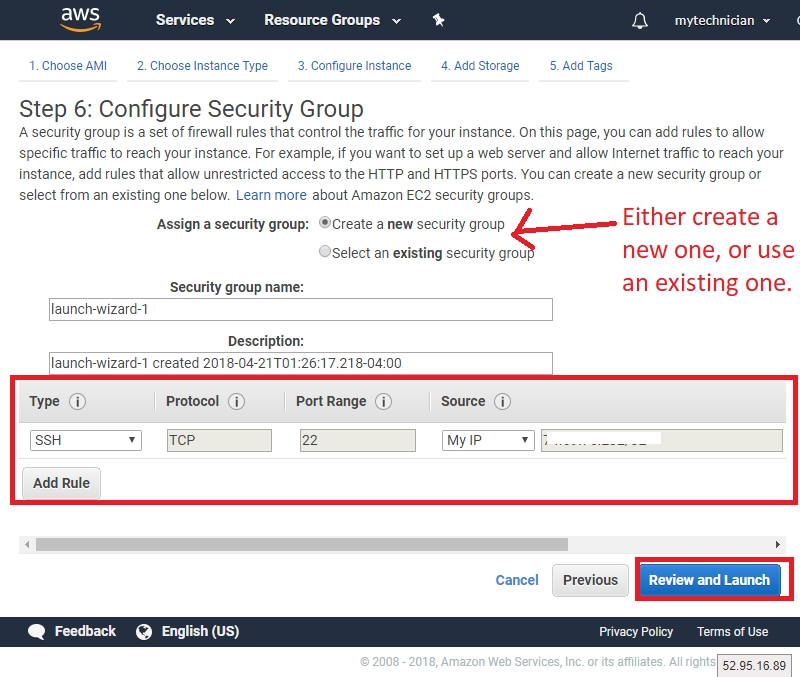Click the Security group name field

pos(300,310)
